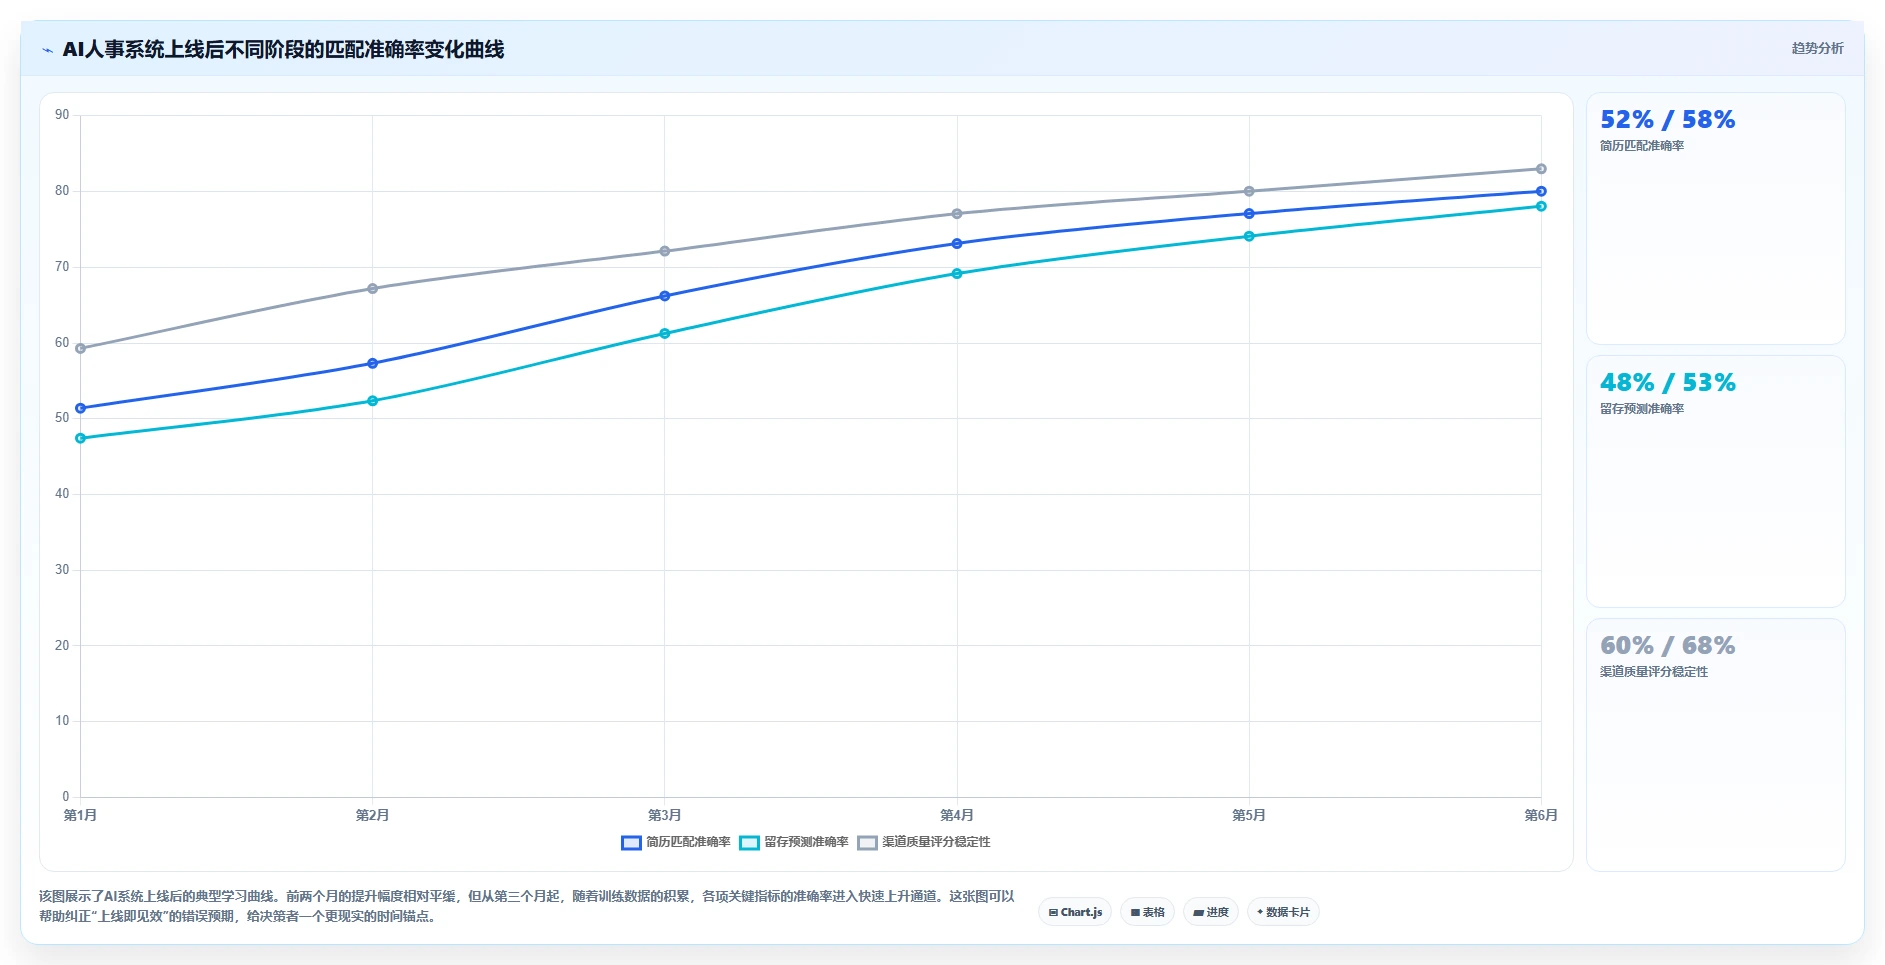Click the cyan 留存预测准确率 point at 第4月
Image resolution: width=1885 pixels, height=965 pixels.
point(957,273)
